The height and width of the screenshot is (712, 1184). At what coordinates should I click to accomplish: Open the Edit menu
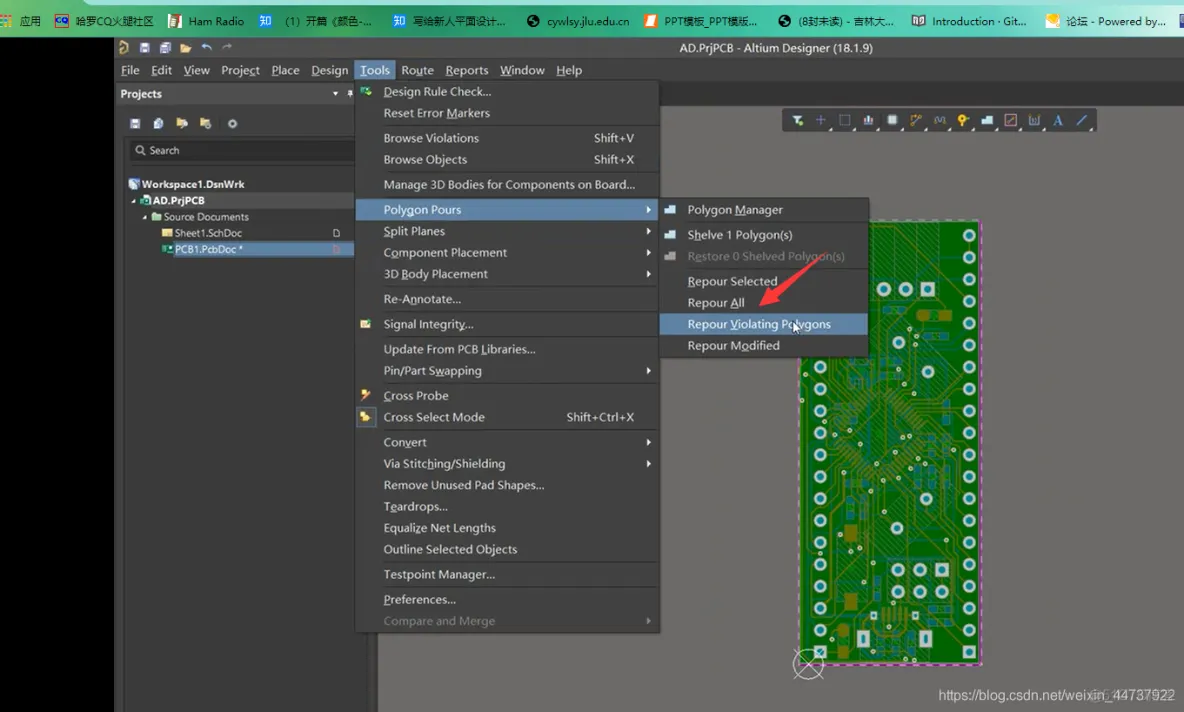161,70
